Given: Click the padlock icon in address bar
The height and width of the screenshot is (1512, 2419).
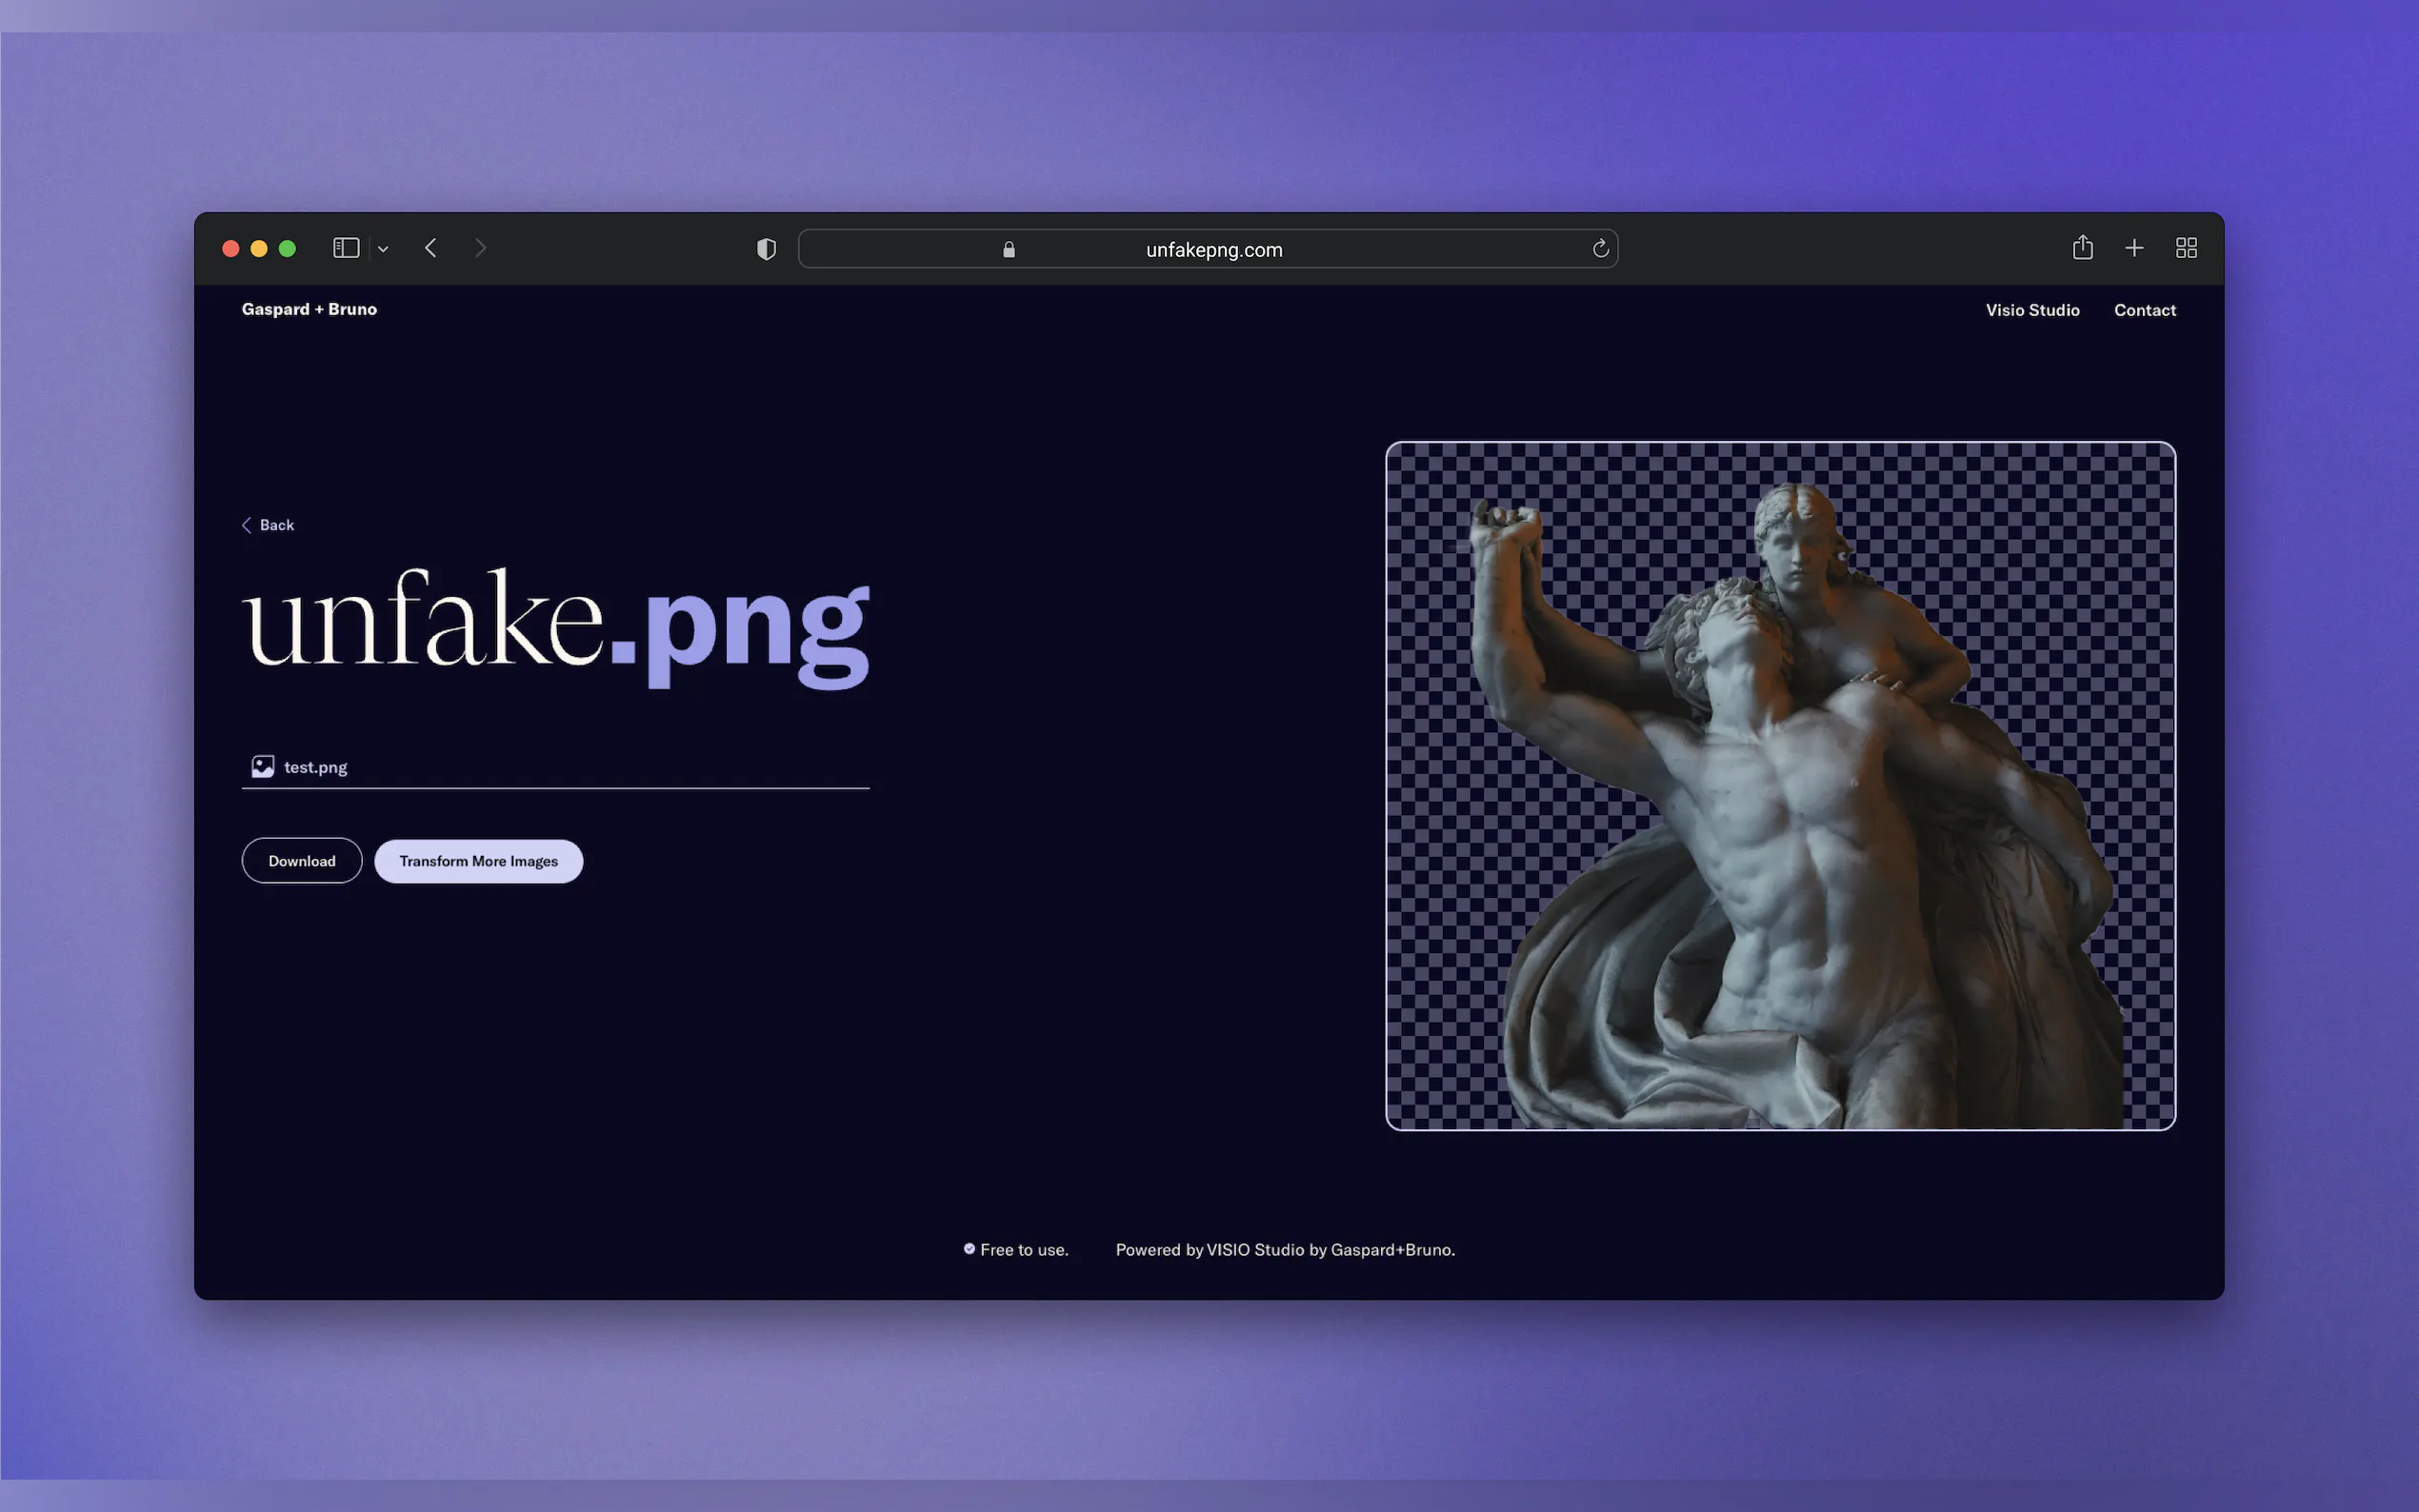Looking at the screenshot, I should [x=1009, y=250].
